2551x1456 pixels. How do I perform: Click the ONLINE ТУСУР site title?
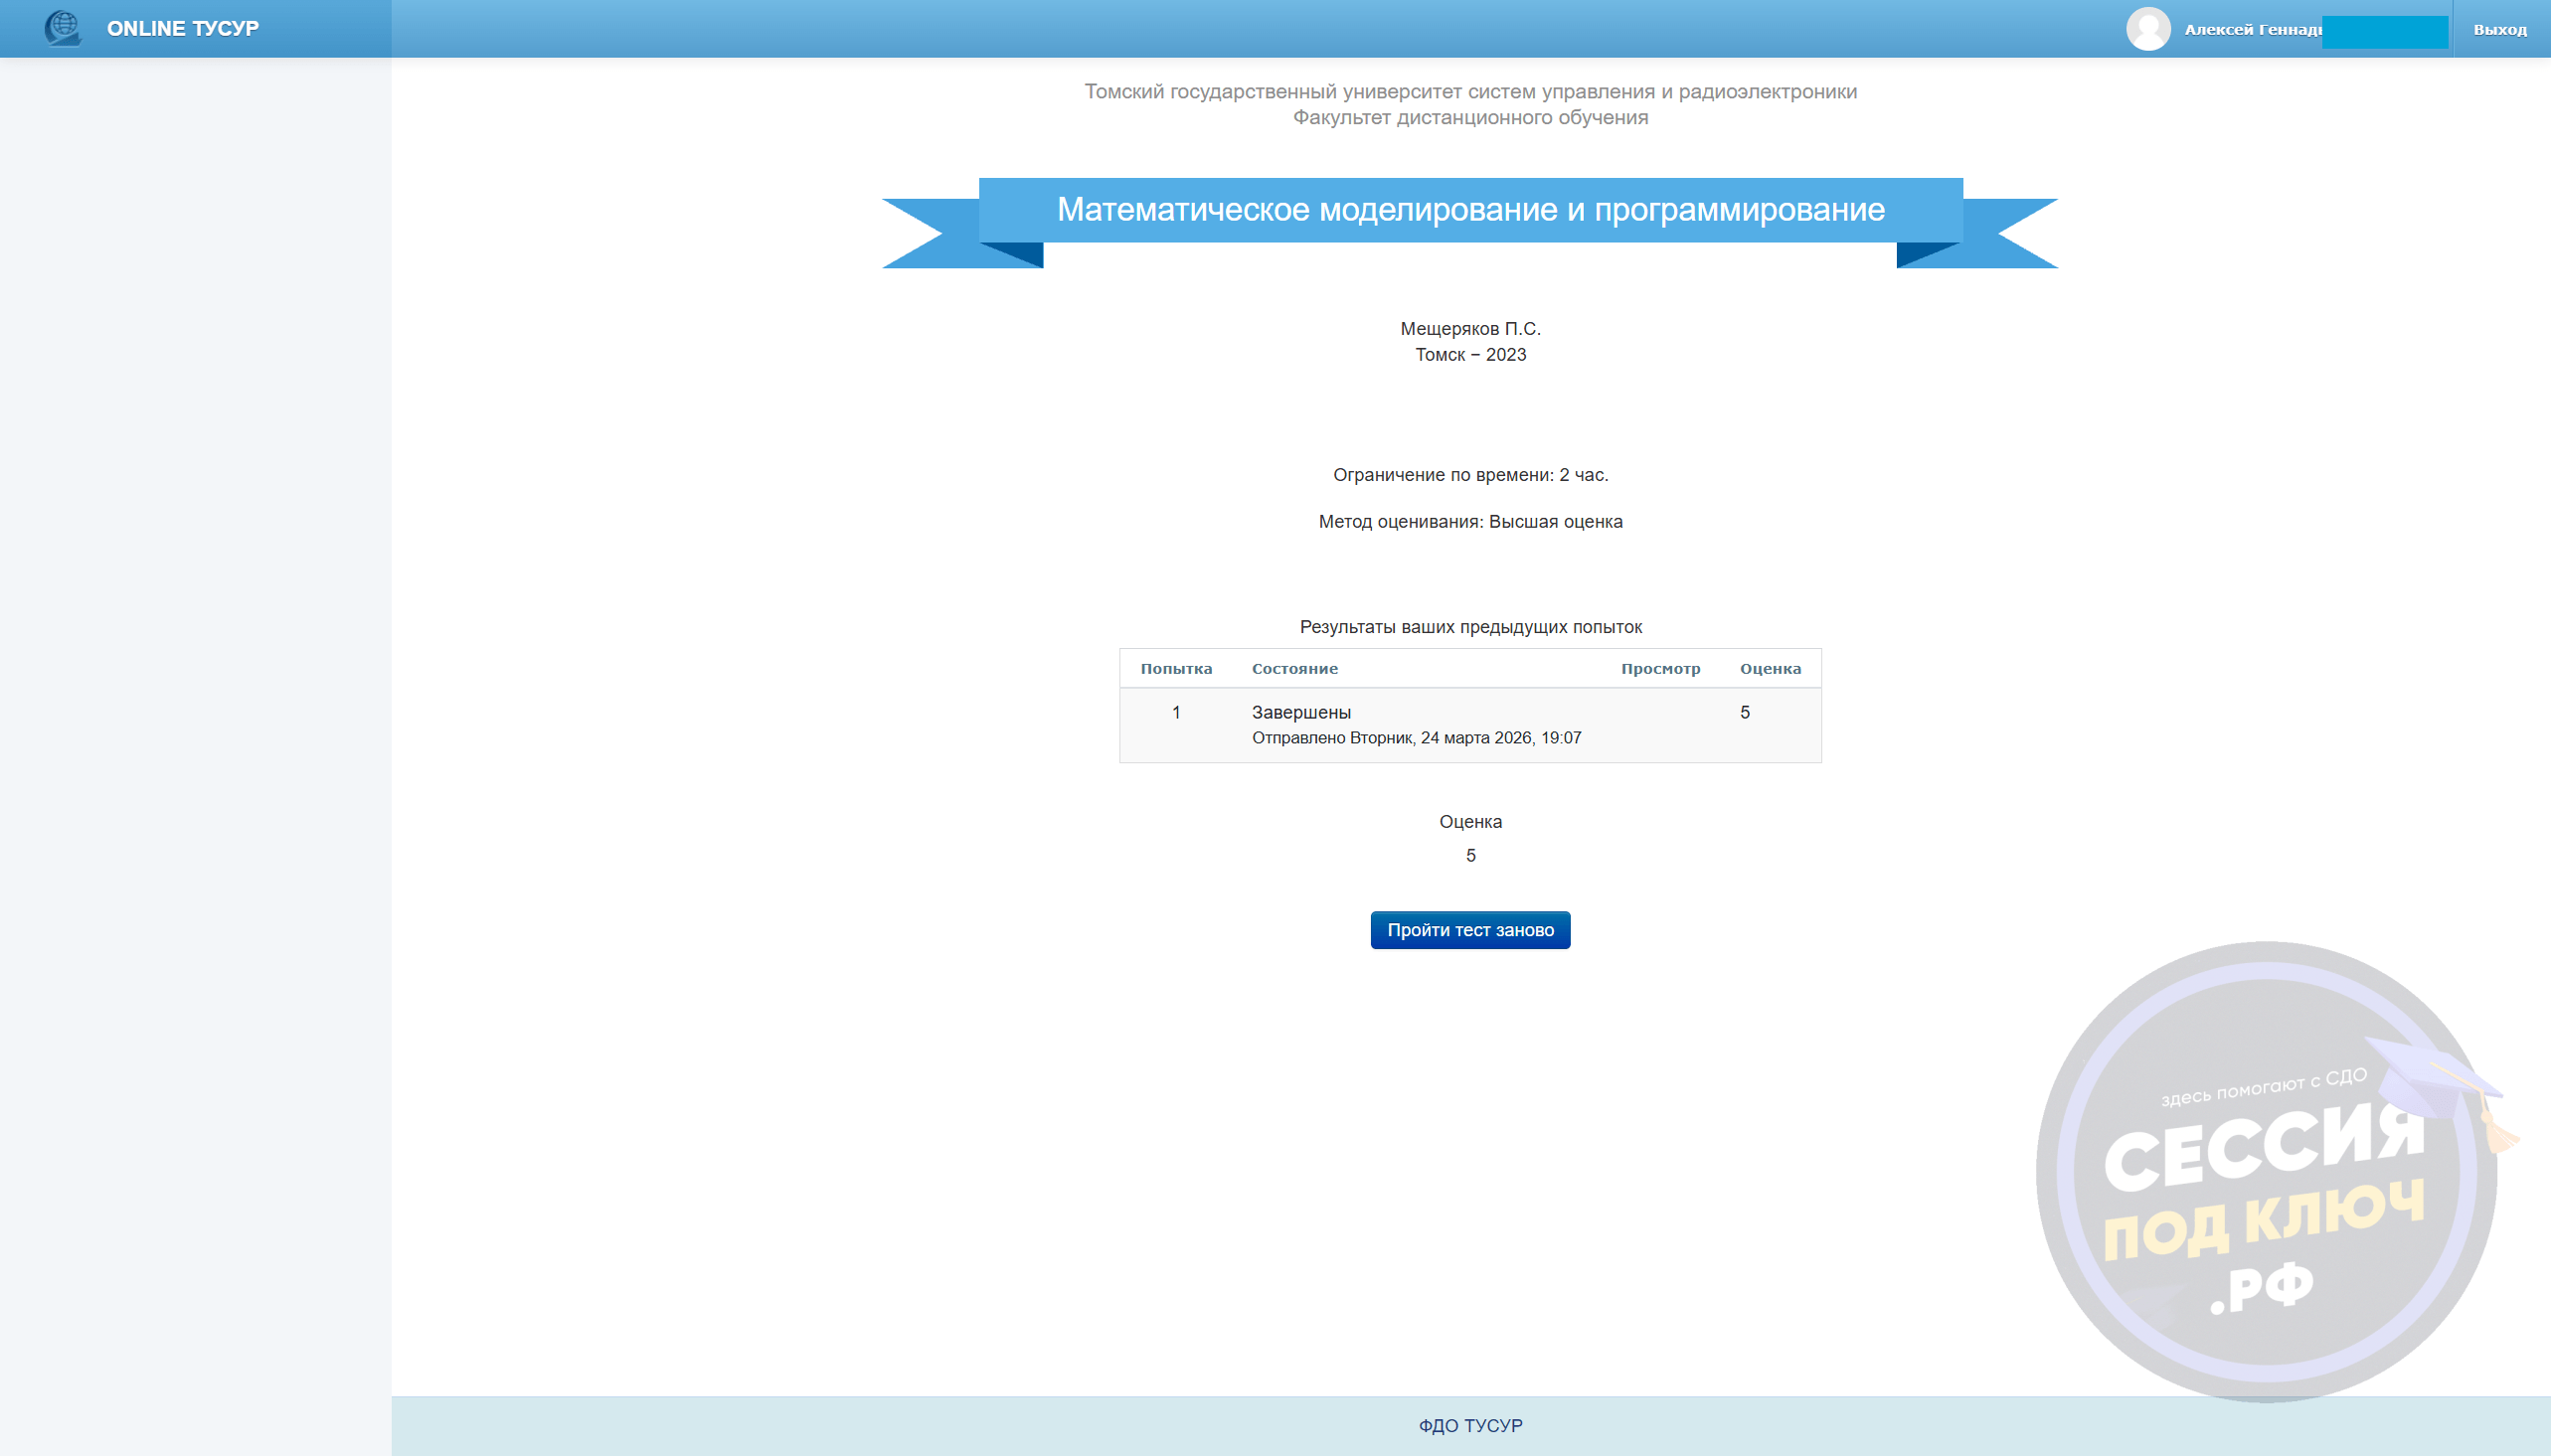[183, 29]
